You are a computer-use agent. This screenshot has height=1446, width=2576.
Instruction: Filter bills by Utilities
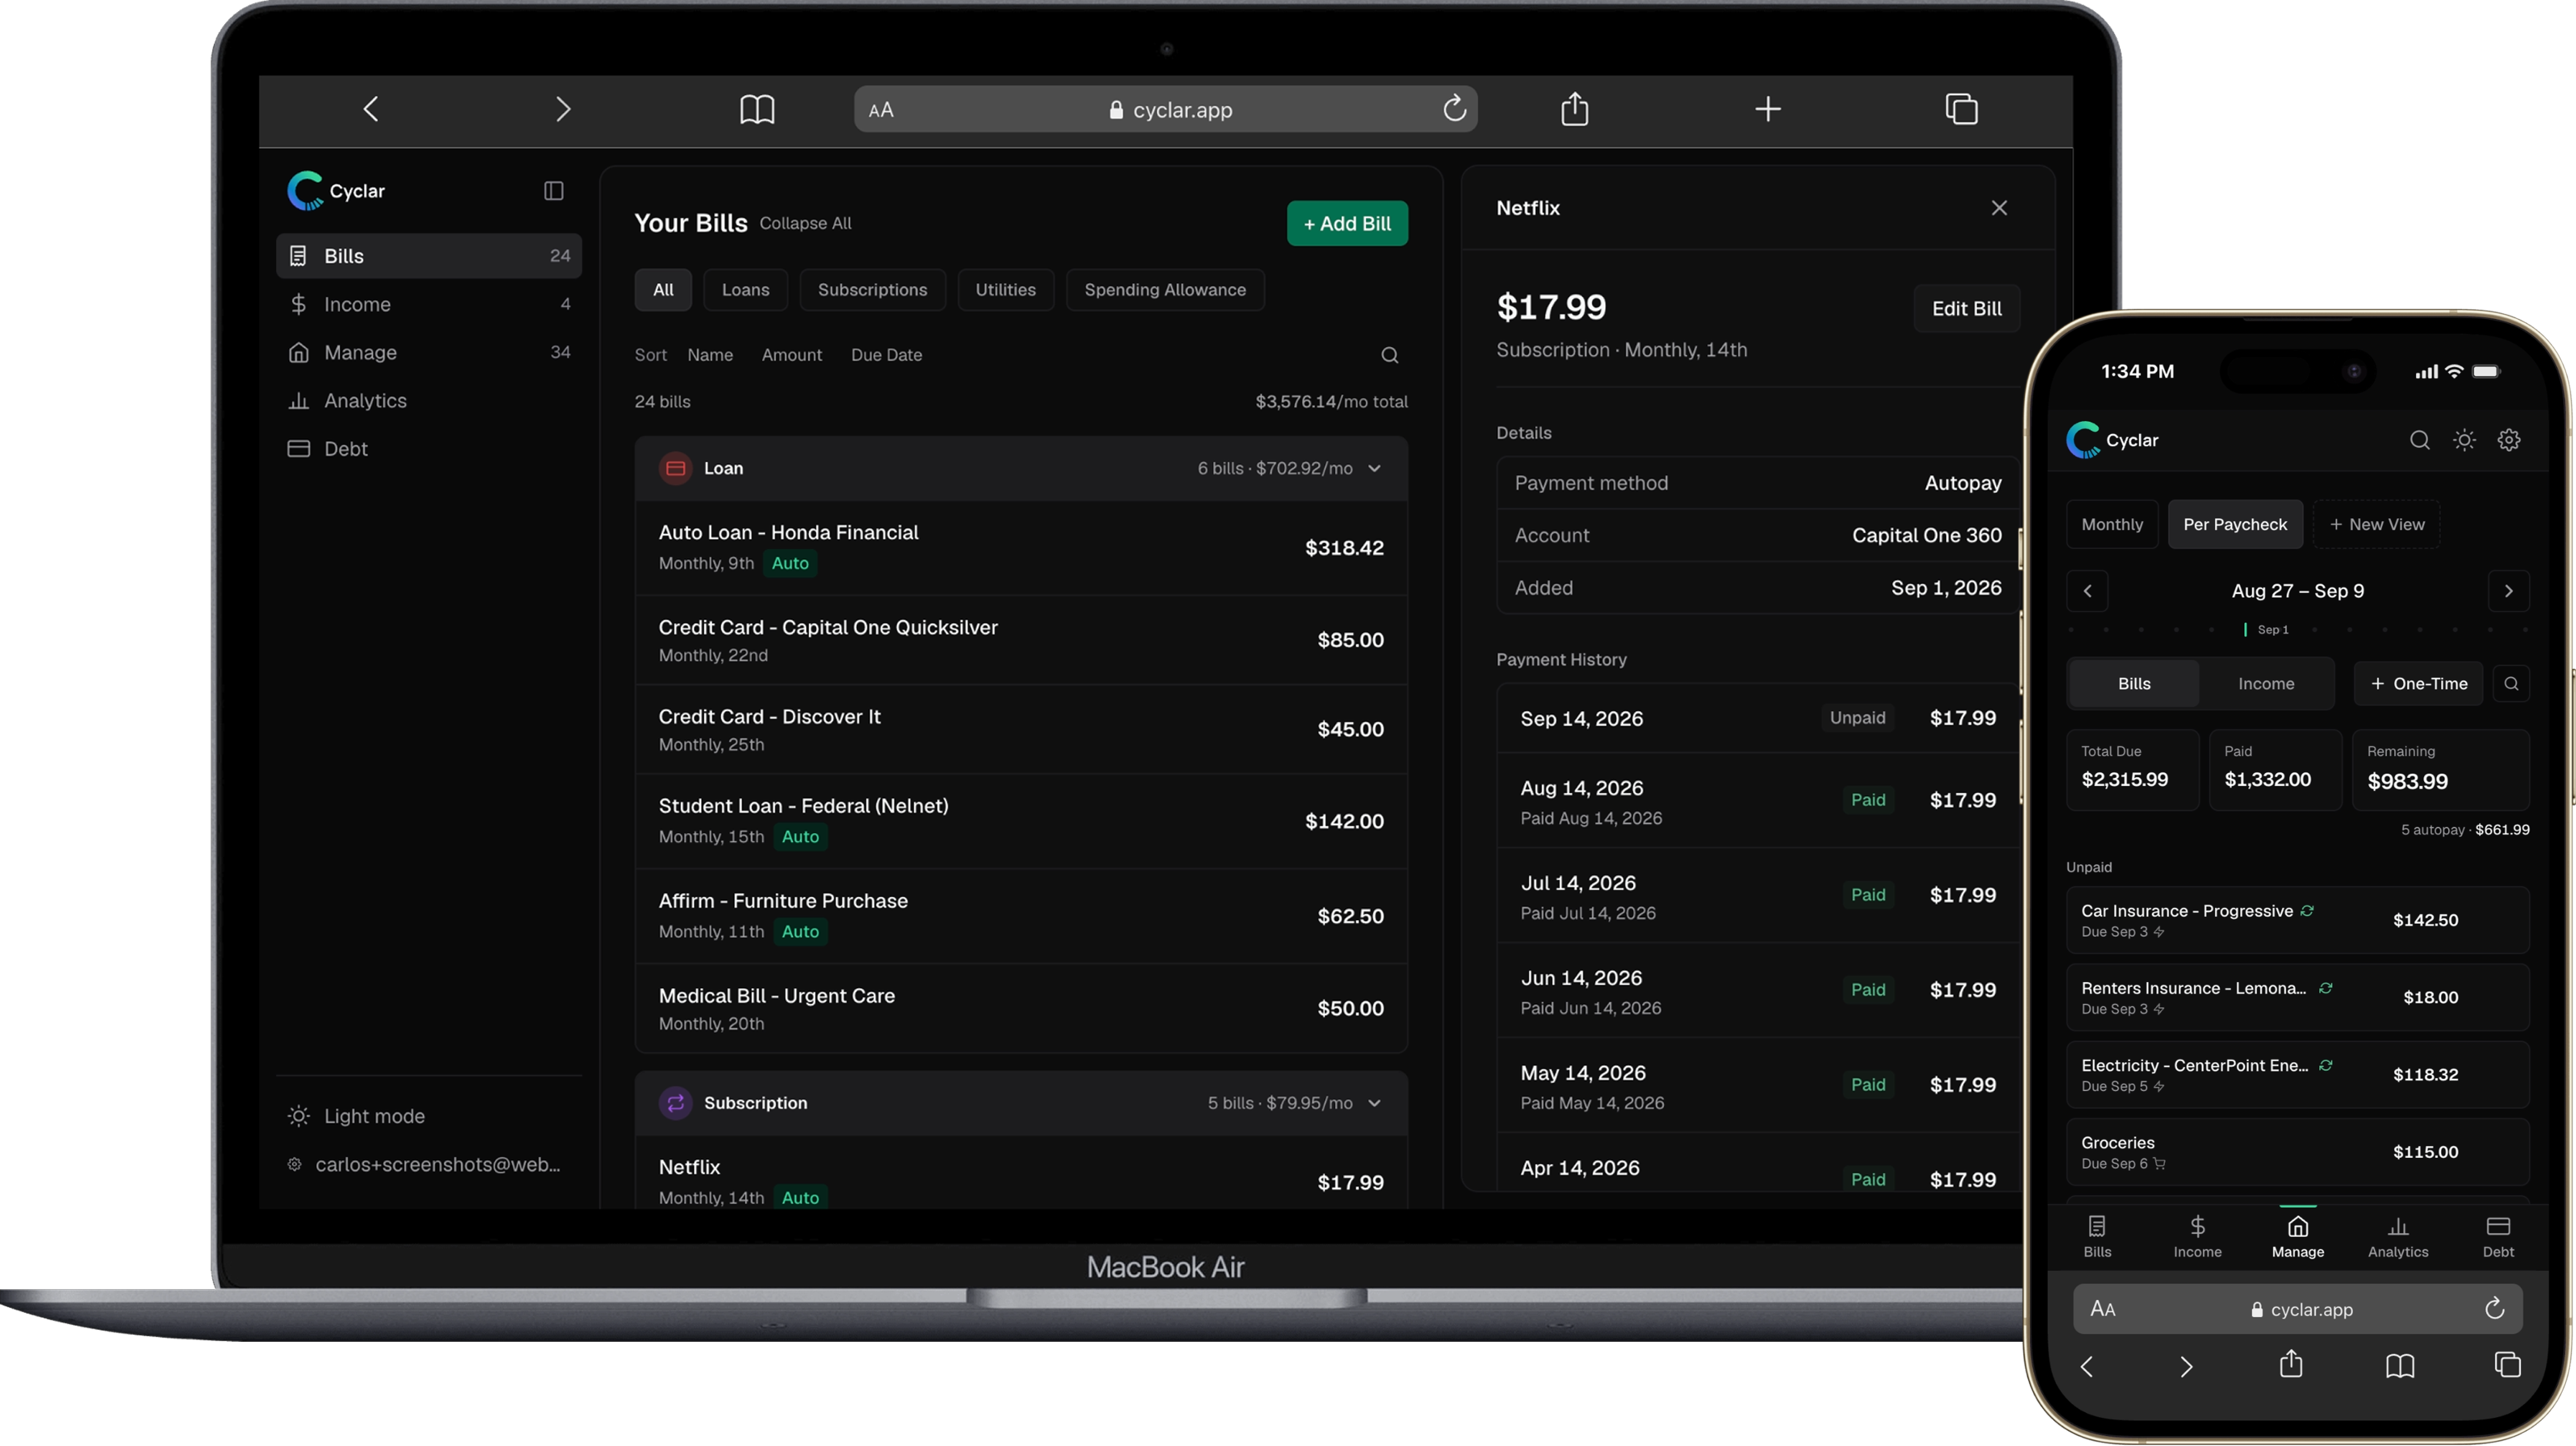click(1005, 290)
